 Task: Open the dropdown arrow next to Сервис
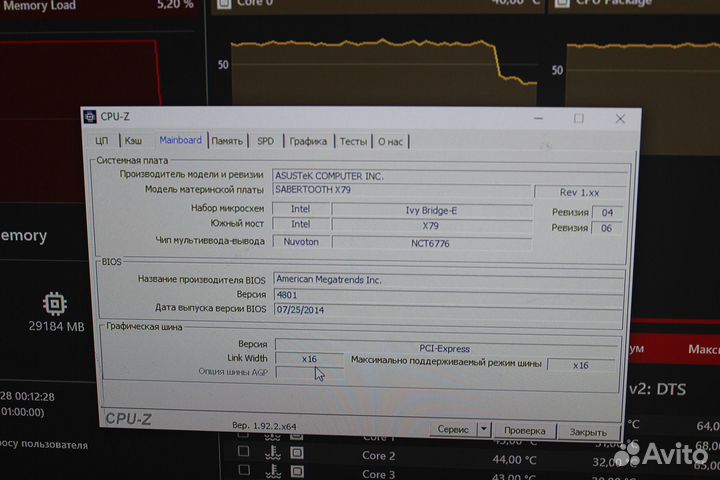[x=484, y=430]
